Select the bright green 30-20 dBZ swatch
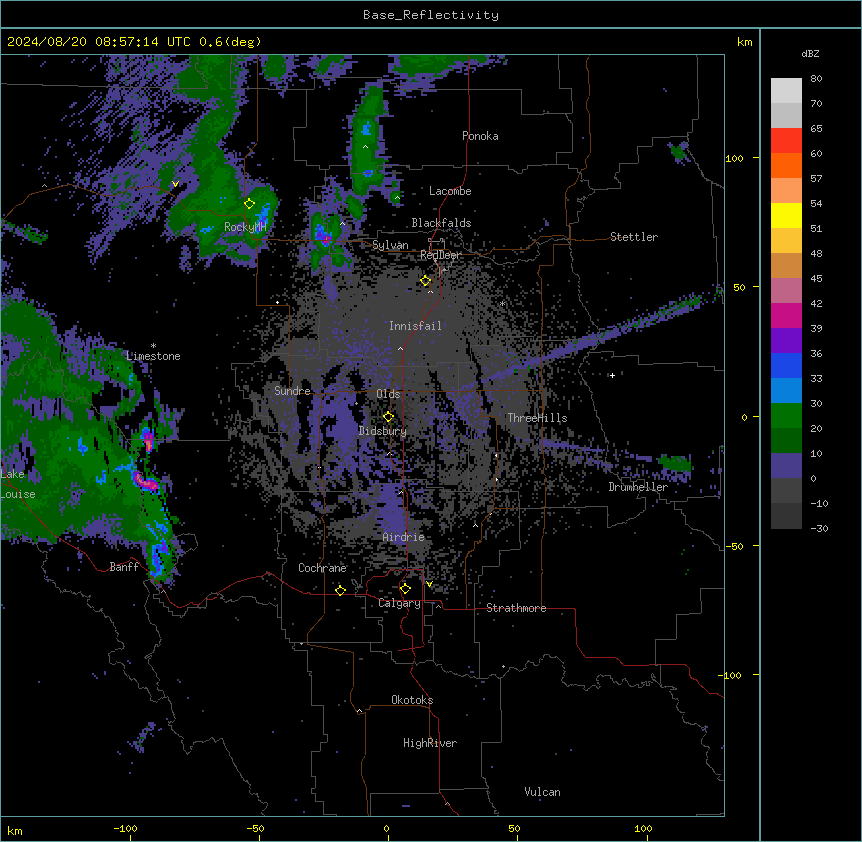The image size is (862, 842). point(786,416)
